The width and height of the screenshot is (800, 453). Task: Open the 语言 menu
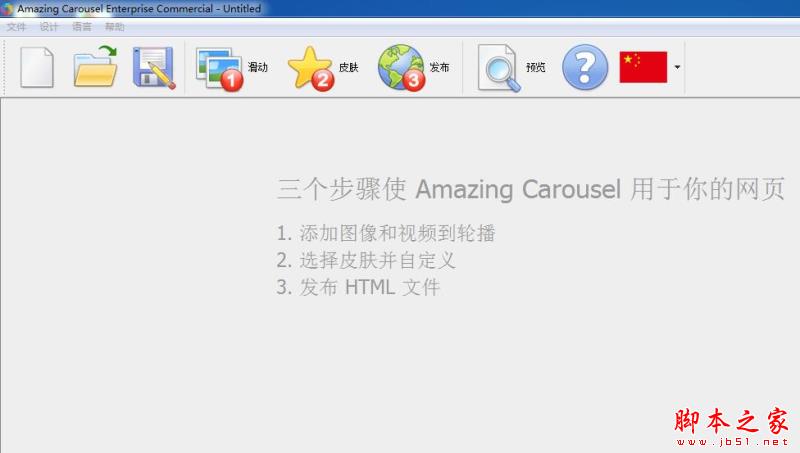(x=82, y=27)
